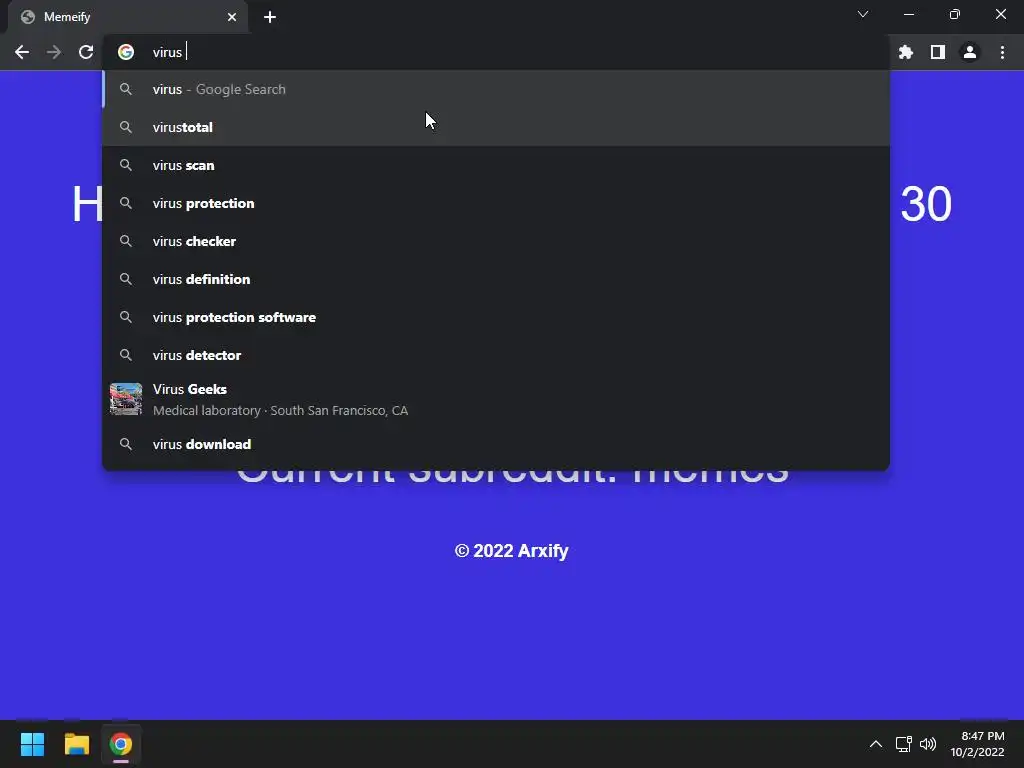Open Chrome's three-dot menu
This screenshot has width=1024, height=768.
[1002, 52]
